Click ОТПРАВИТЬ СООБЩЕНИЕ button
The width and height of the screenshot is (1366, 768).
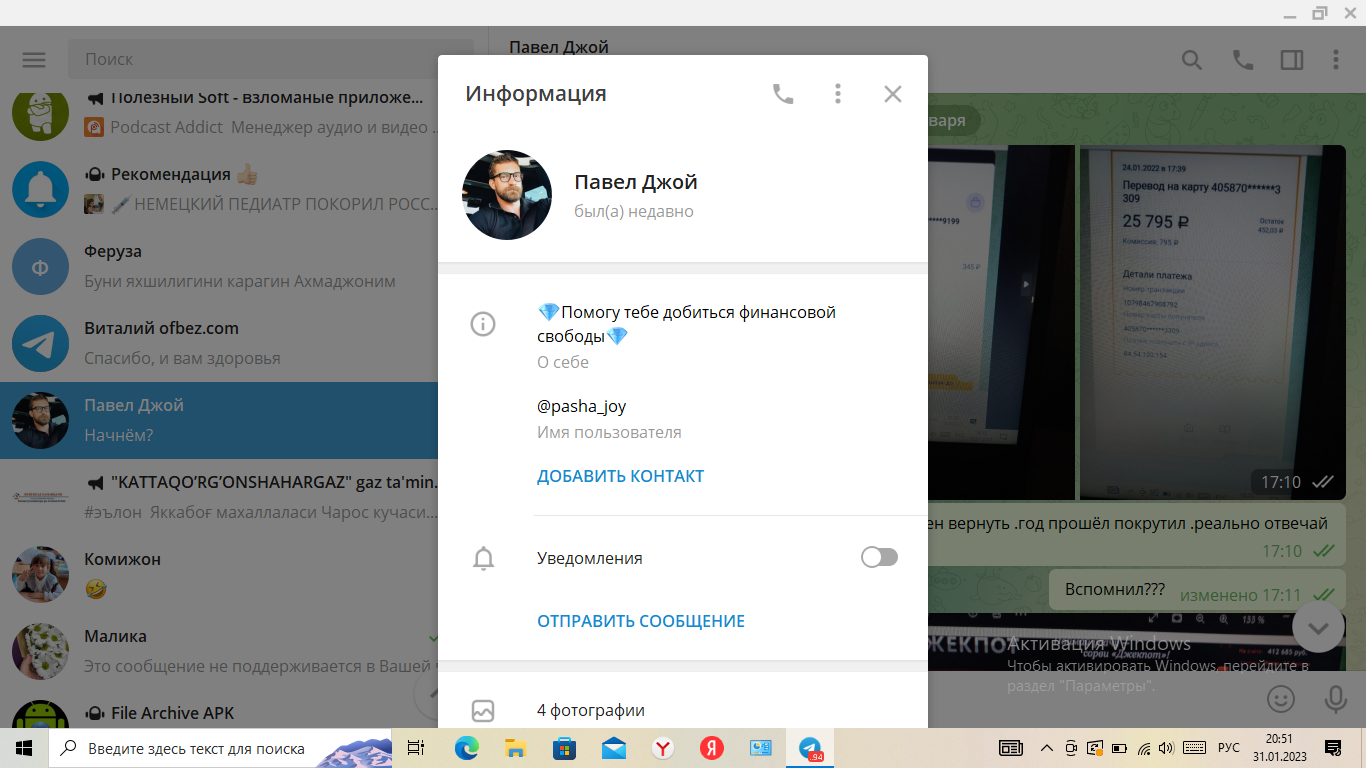pyautogui.click(x=640, y=621)
